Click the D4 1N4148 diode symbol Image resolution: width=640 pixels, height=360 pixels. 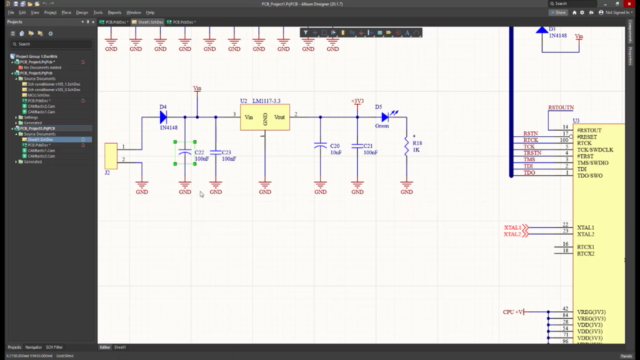(x=163, y=118)
